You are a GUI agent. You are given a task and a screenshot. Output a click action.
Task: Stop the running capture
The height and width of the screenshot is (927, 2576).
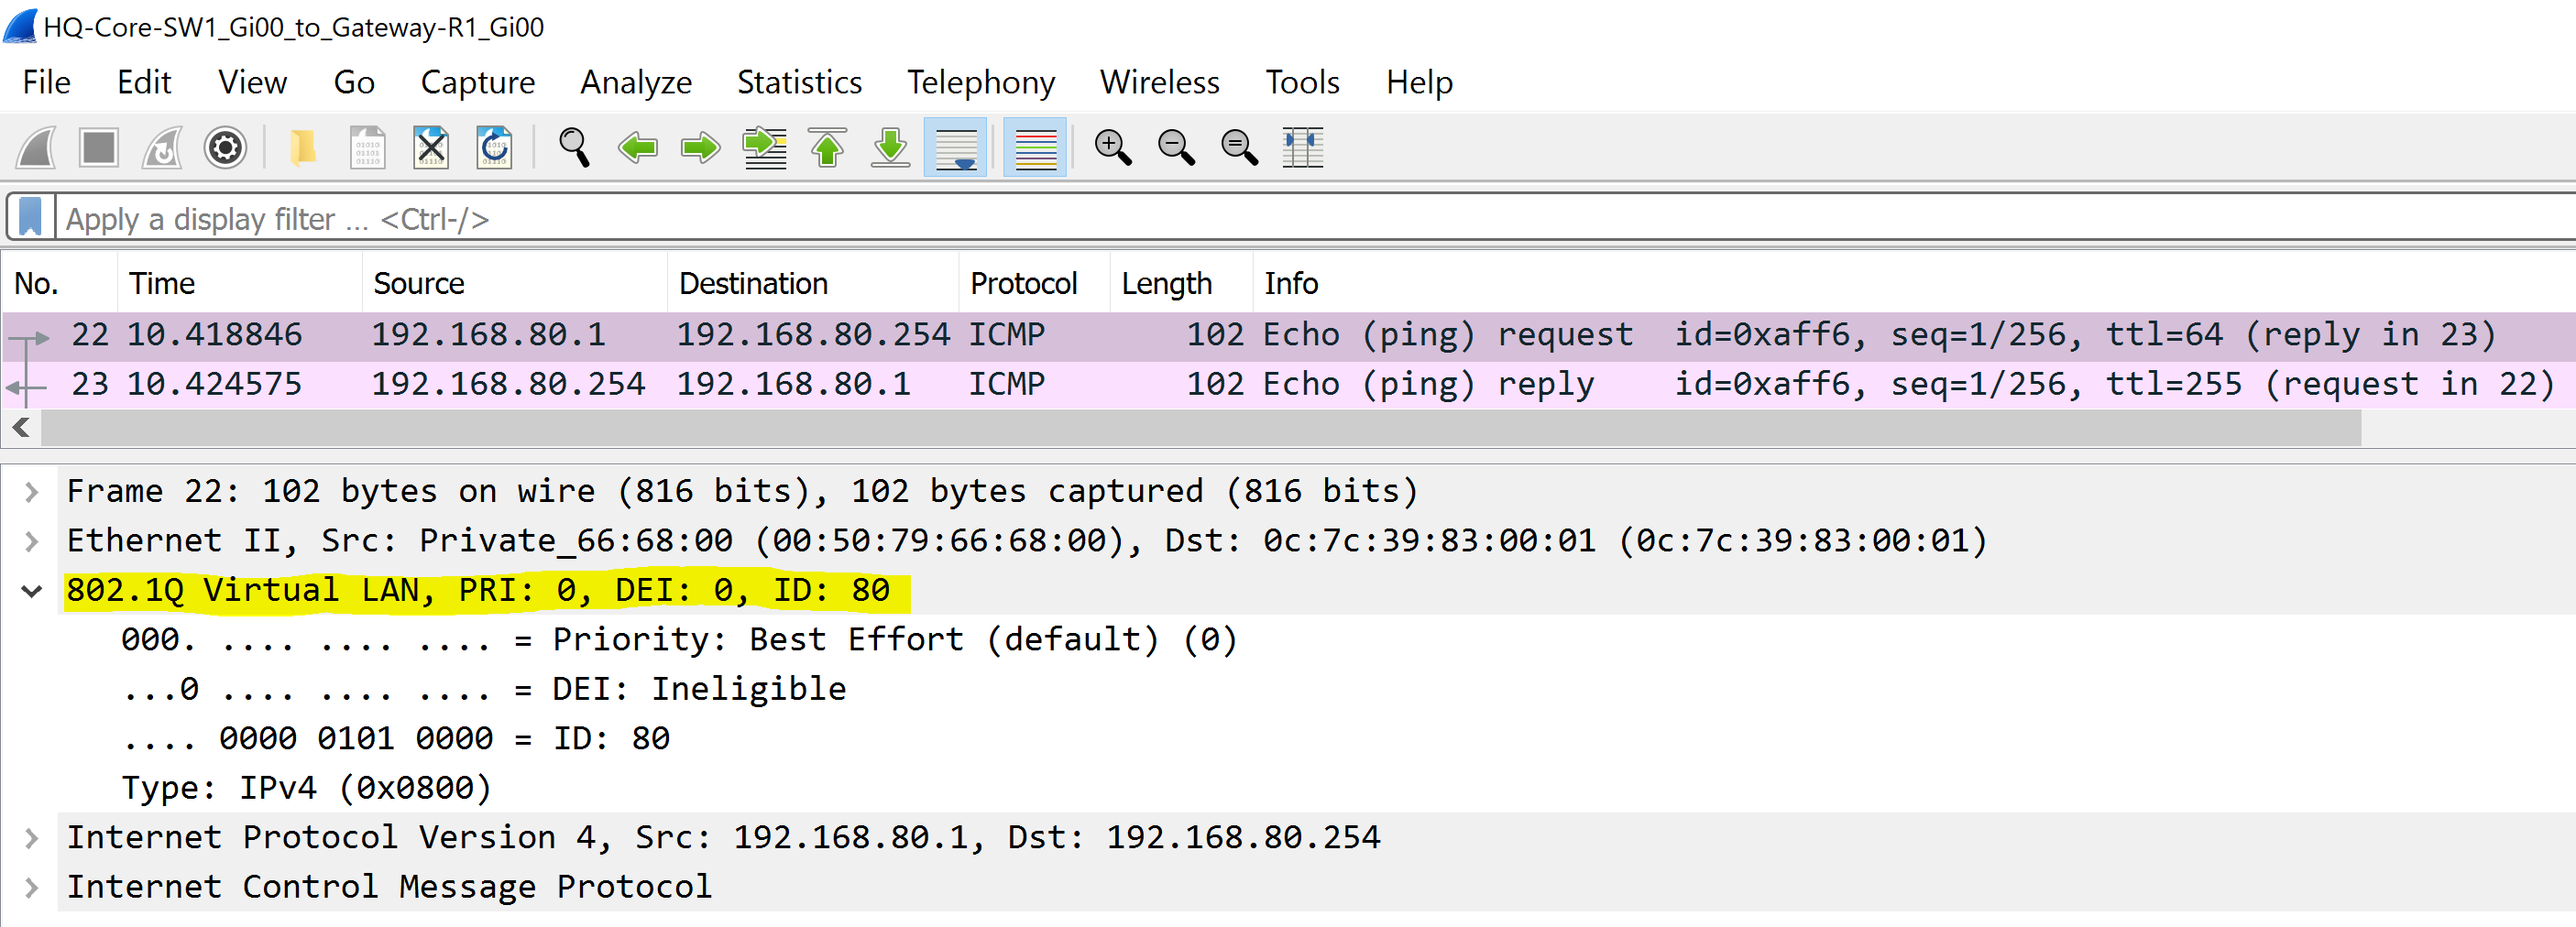click(99, 148)
